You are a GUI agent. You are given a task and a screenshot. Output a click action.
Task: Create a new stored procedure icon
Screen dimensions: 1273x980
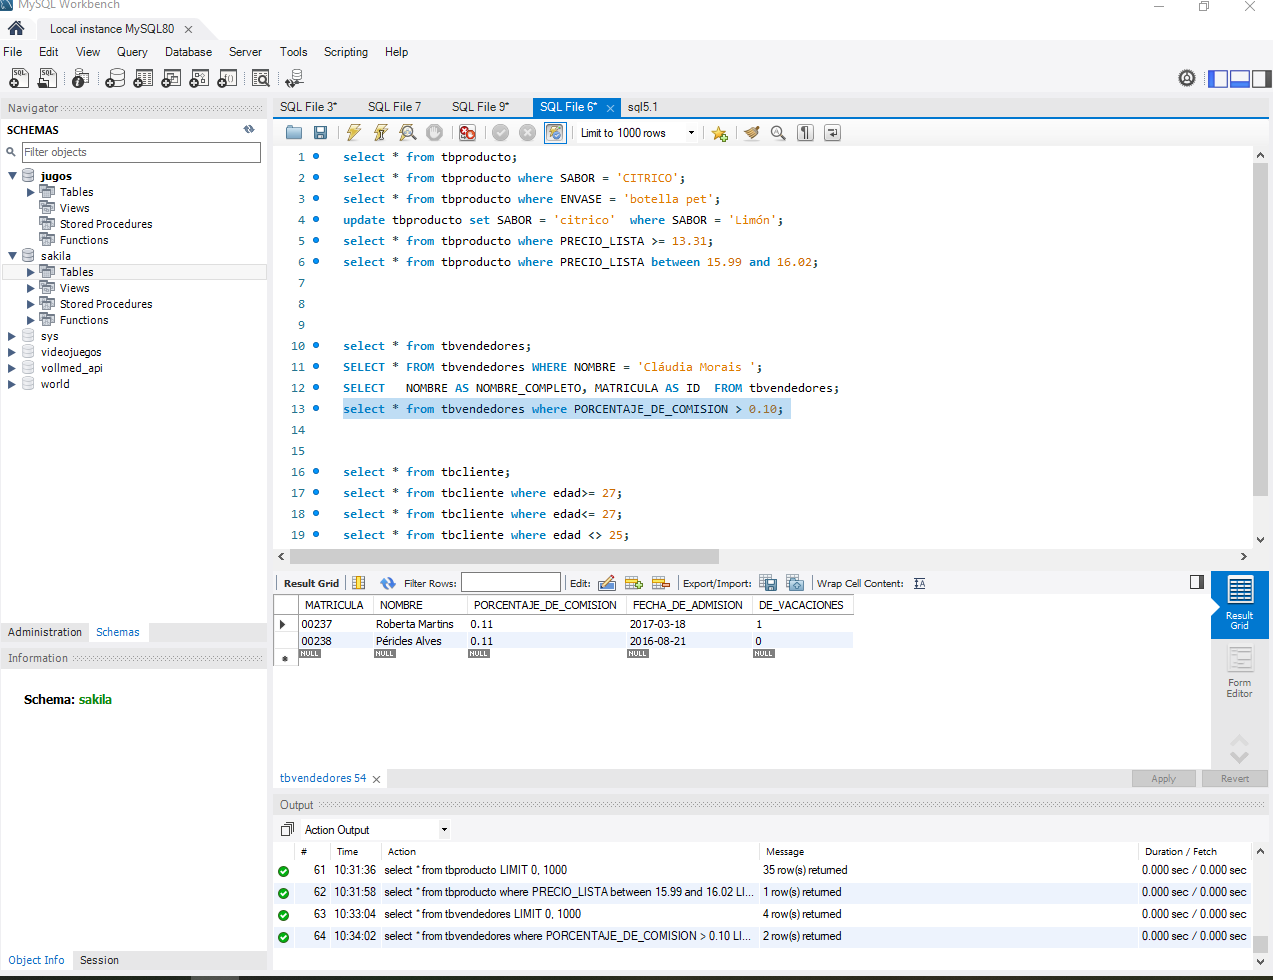tap(200, 78)
